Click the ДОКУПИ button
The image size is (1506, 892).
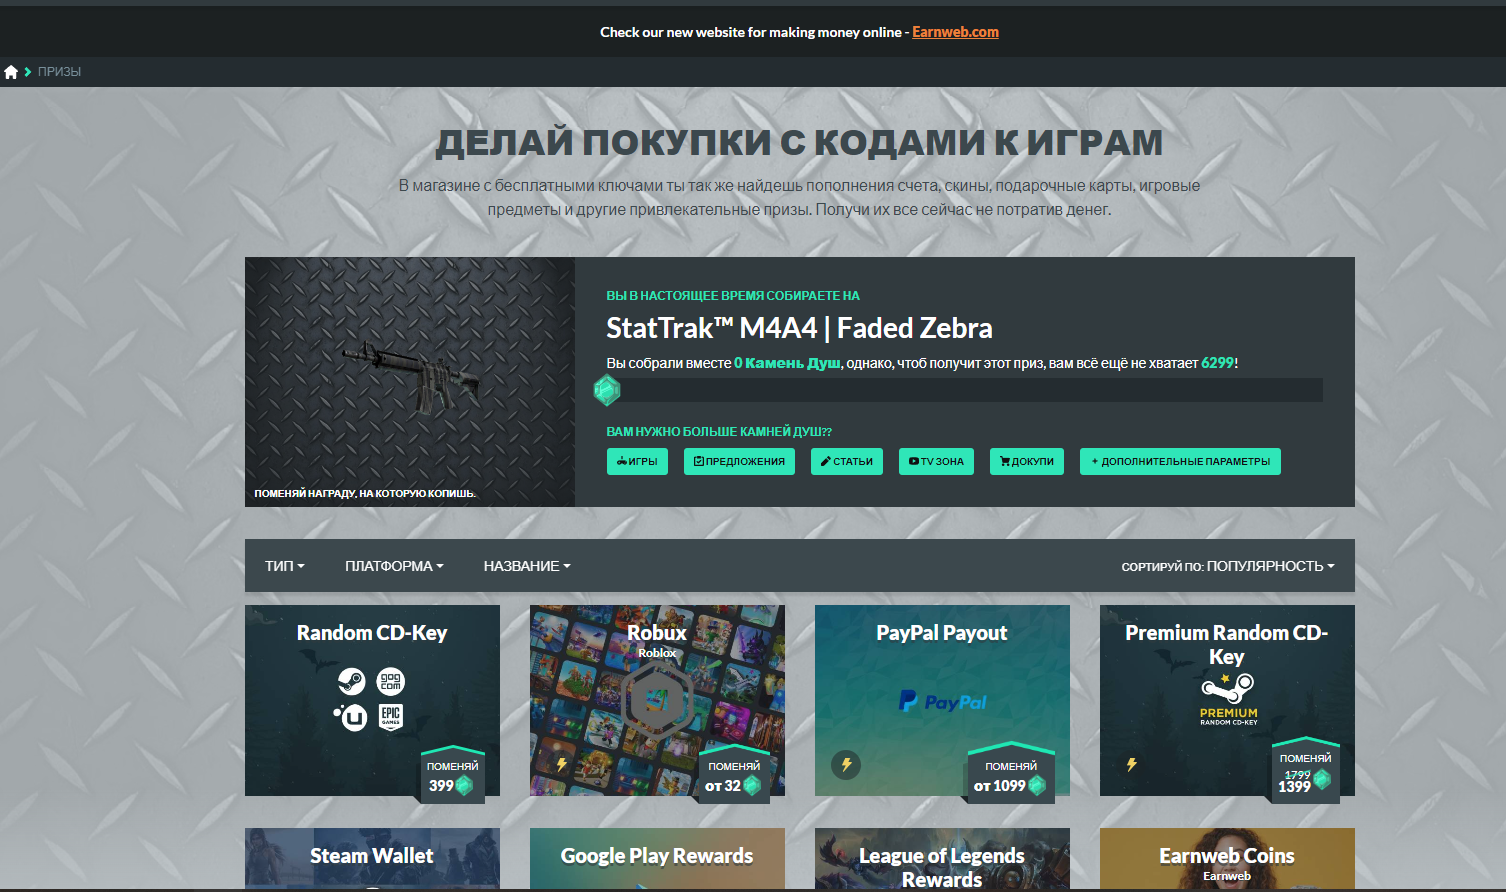coord(1027,461)
